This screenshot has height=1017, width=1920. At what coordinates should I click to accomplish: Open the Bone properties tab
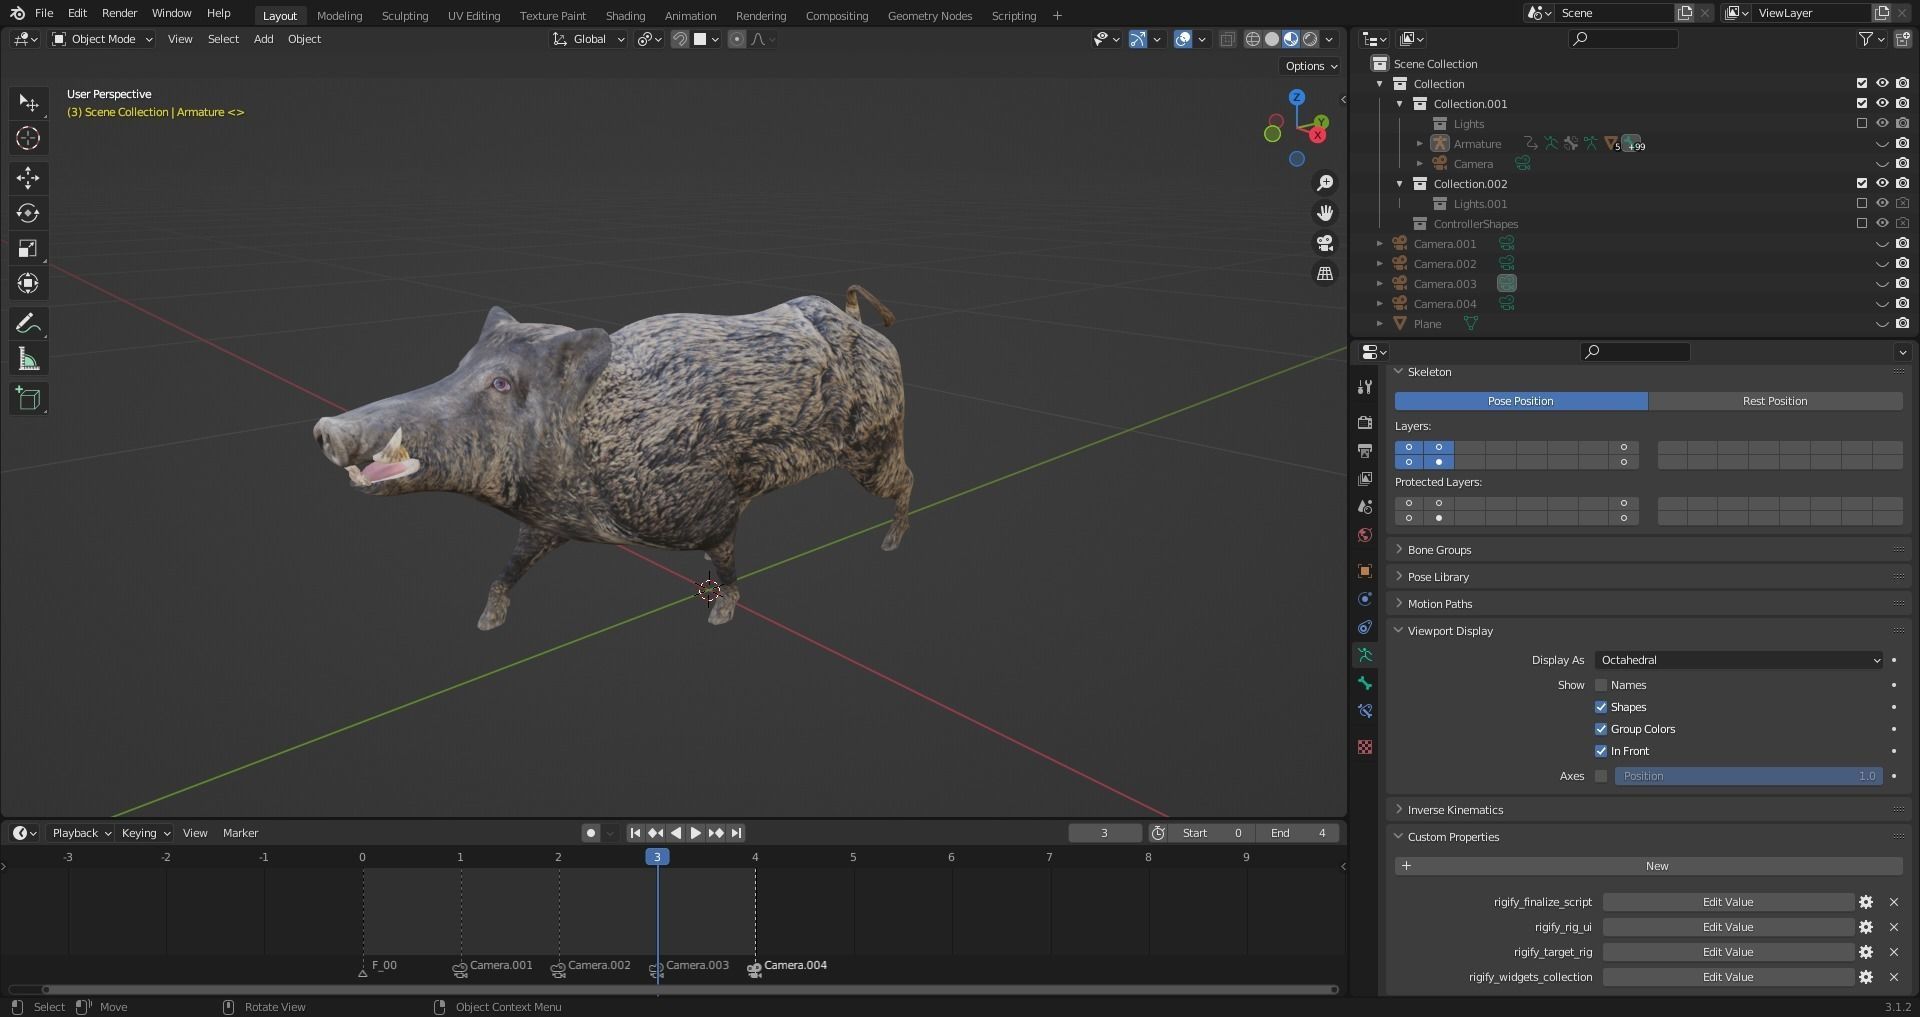pos(1365,683)
